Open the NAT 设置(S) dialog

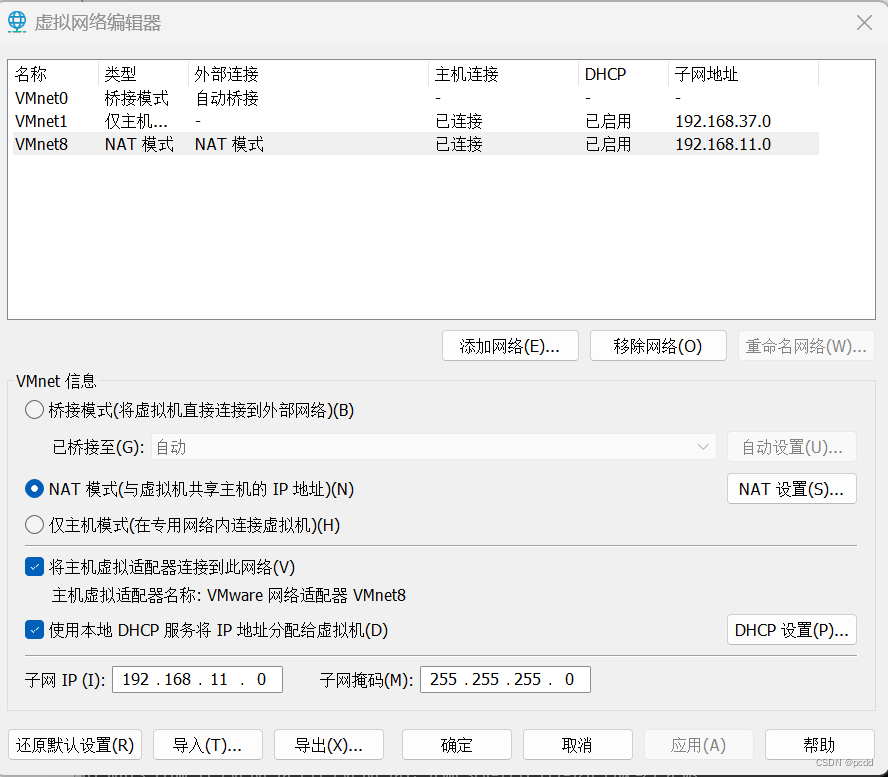point(791,489)
